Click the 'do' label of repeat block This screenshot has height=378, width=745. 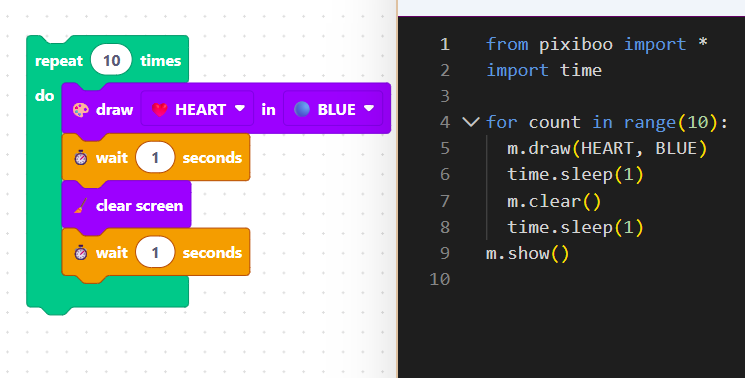(x=45, y=96)
